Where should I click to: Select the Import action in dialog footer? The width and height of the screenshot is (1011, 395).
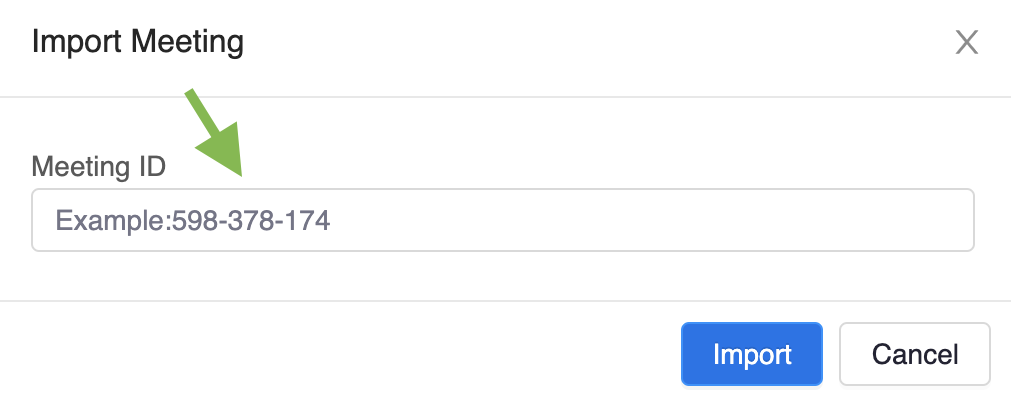click(752, 354)
